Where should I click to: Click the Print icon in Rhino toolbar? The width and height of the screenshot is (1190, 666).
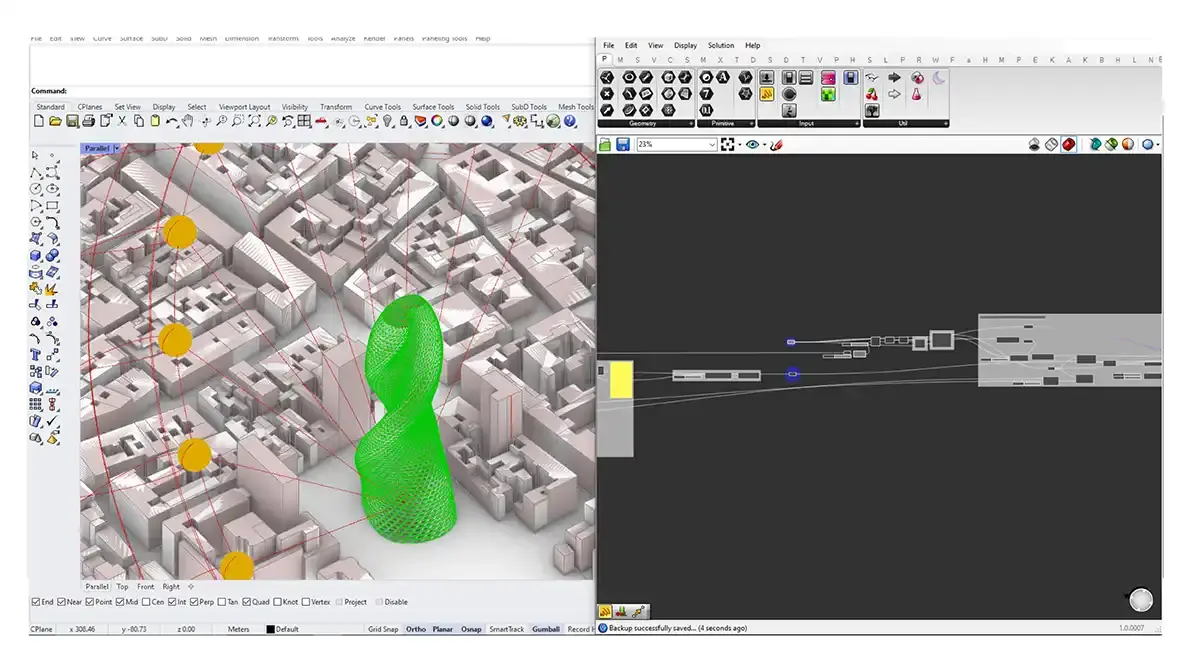pyautogui.click(x=89, y=121)
